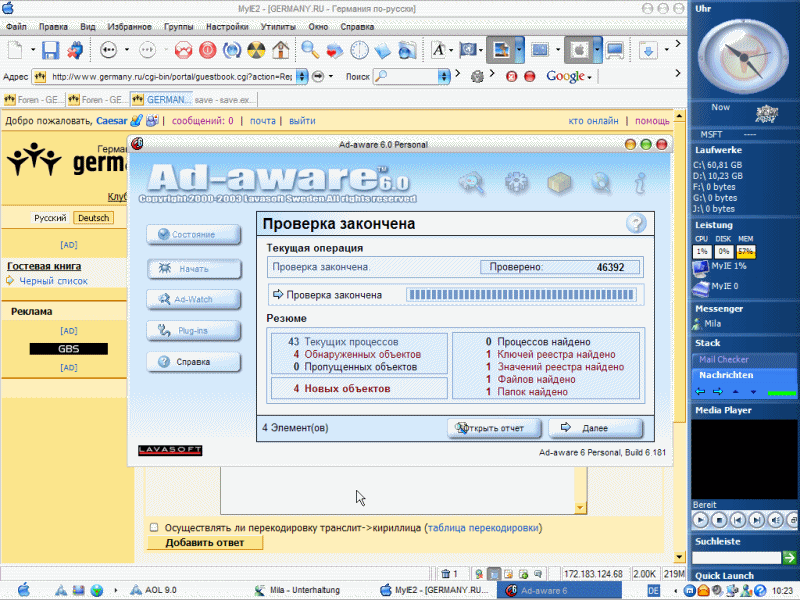This screenshot has width=800, height=600.
Task: Click the blue refresh toolbar icon
Action: 232,50
